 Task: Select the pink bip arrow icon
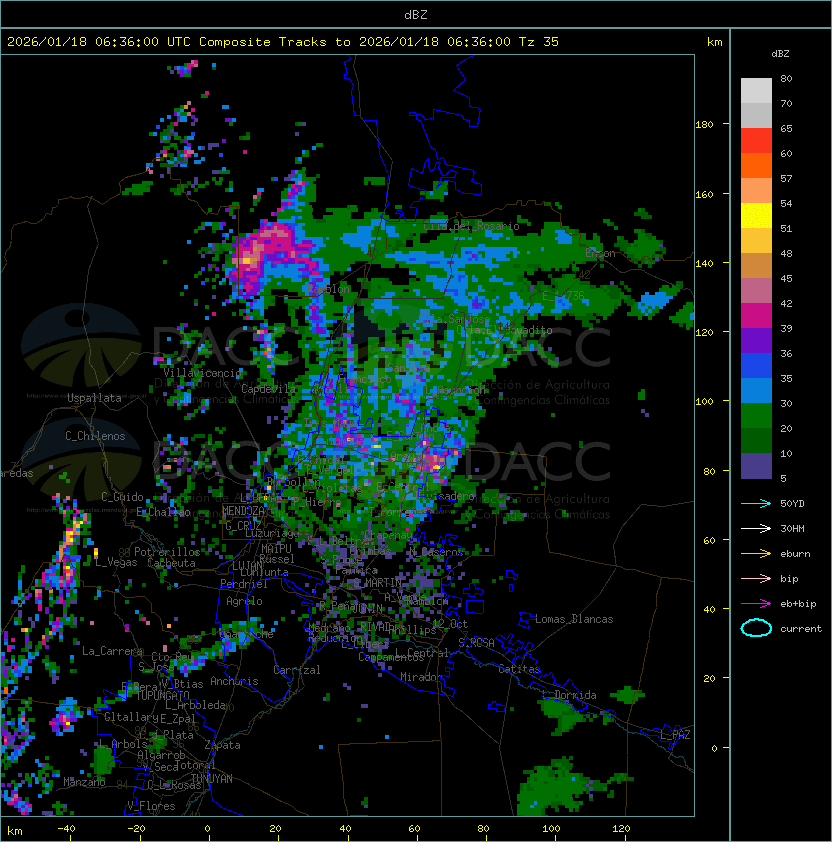pos(756,578)
